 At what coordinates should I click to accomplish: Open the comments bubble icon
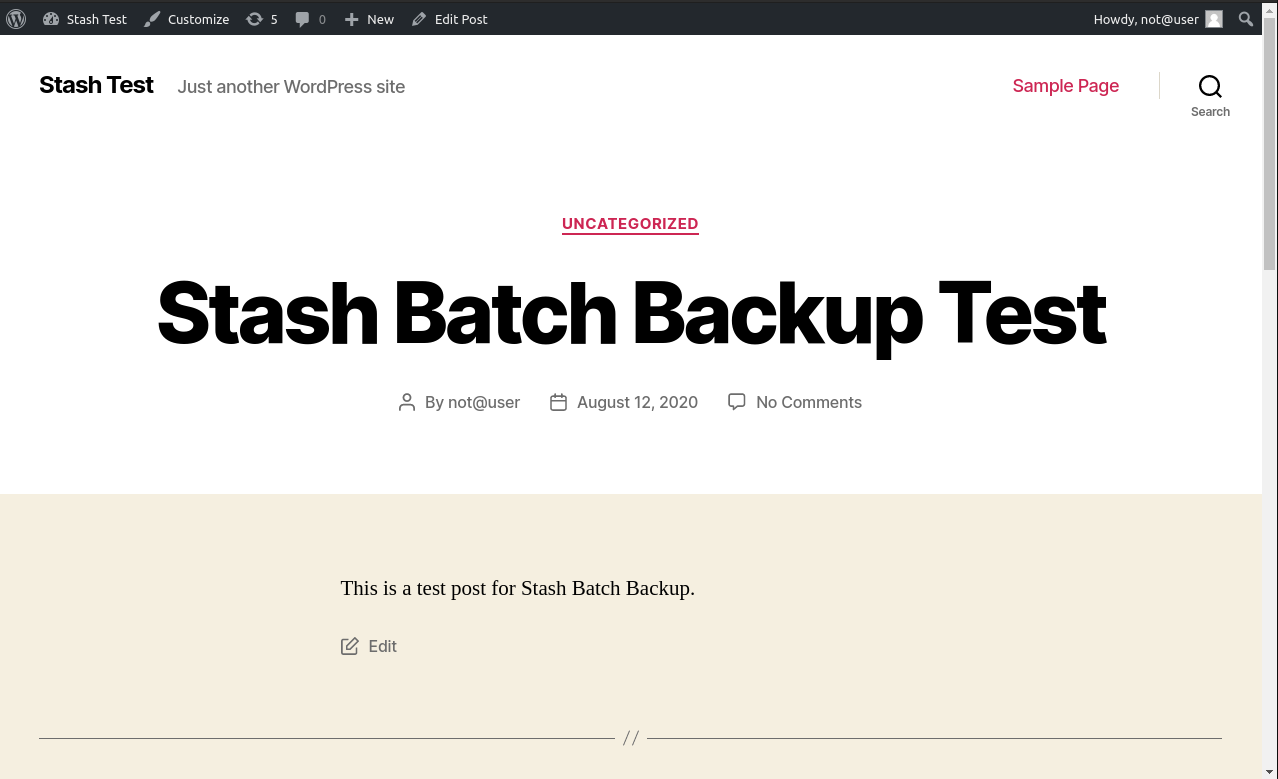310,19
